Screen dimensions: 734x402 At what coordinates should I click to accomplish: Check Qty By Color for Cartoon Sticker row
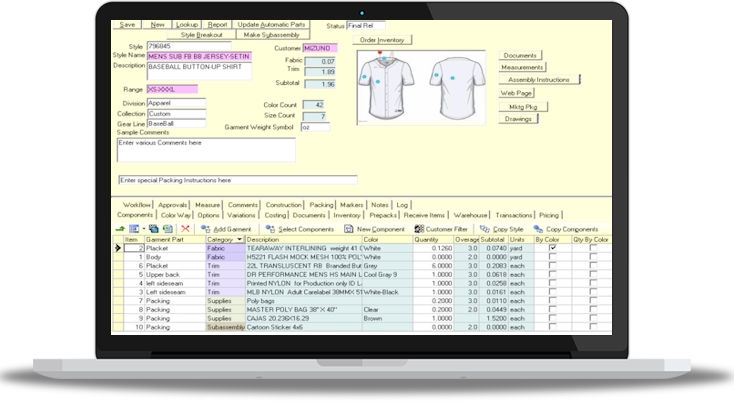pyautogui.click(x=593, y=327)
